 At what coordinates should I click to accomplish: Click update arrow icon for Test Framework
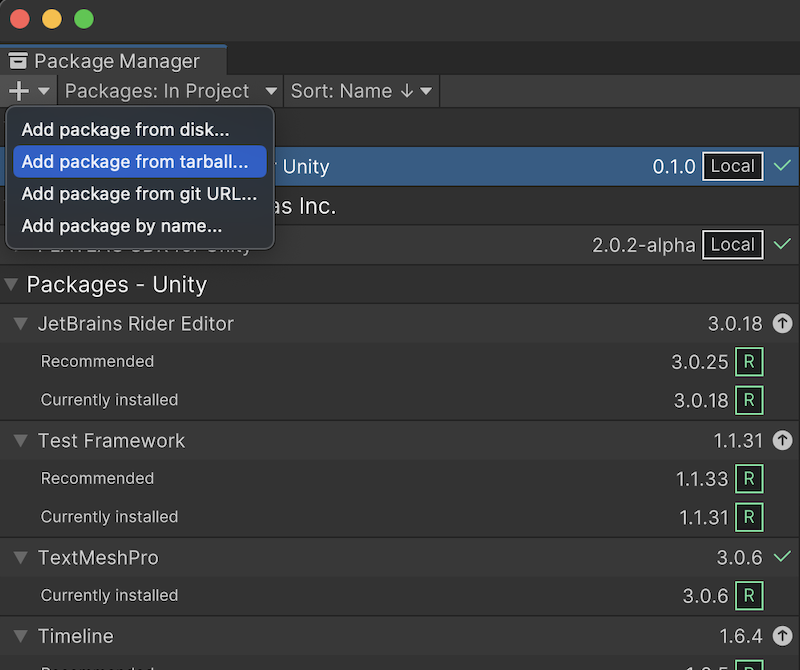coord(782,440)
